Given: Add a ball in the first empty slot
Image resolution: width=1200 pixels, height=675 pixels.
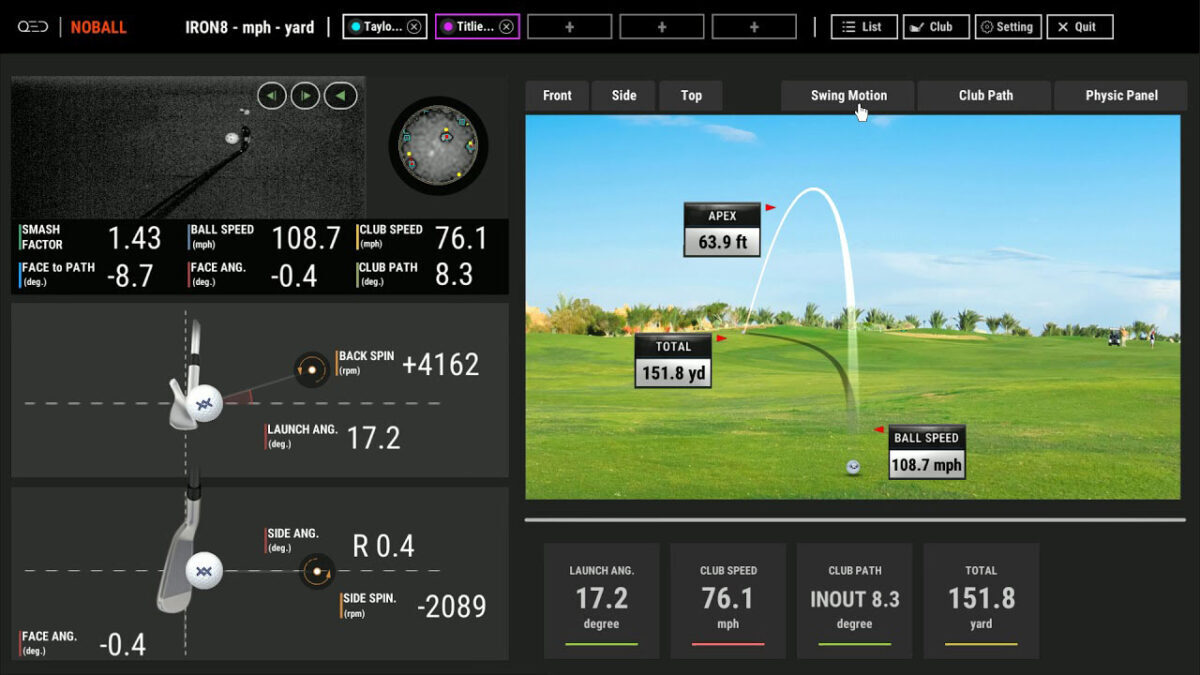Looking at the screenshot, I should (569, 27).
